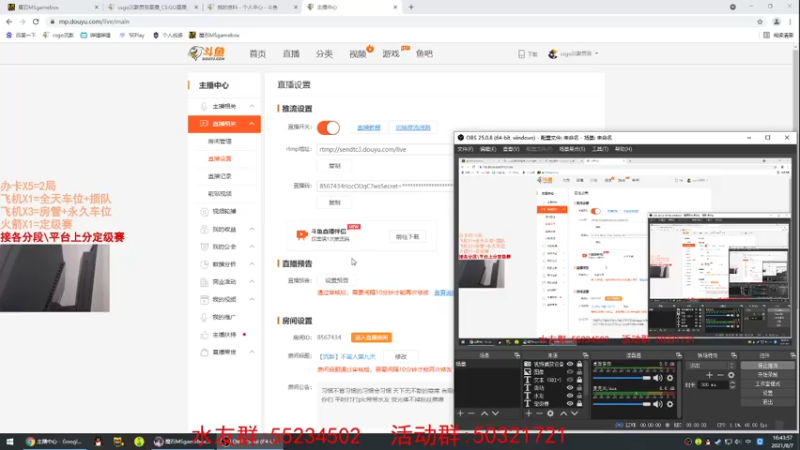Screen dimensions: 800x450
Task: Bookmark this page with star icon
Action: (760, 21)
